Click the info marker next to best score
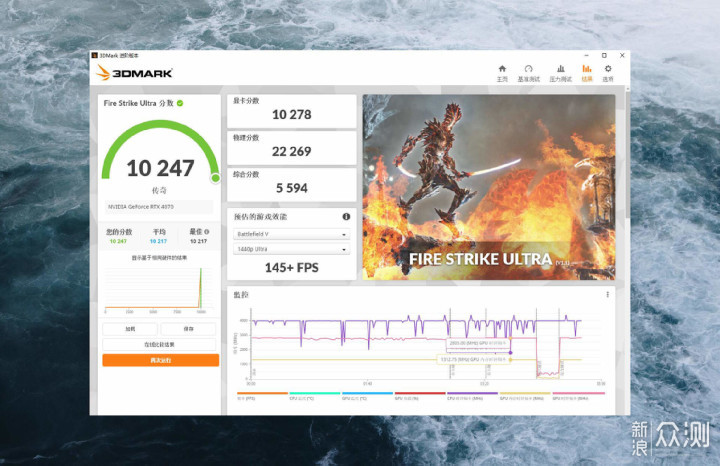720x466 pixels. click(x=207, y=232)
